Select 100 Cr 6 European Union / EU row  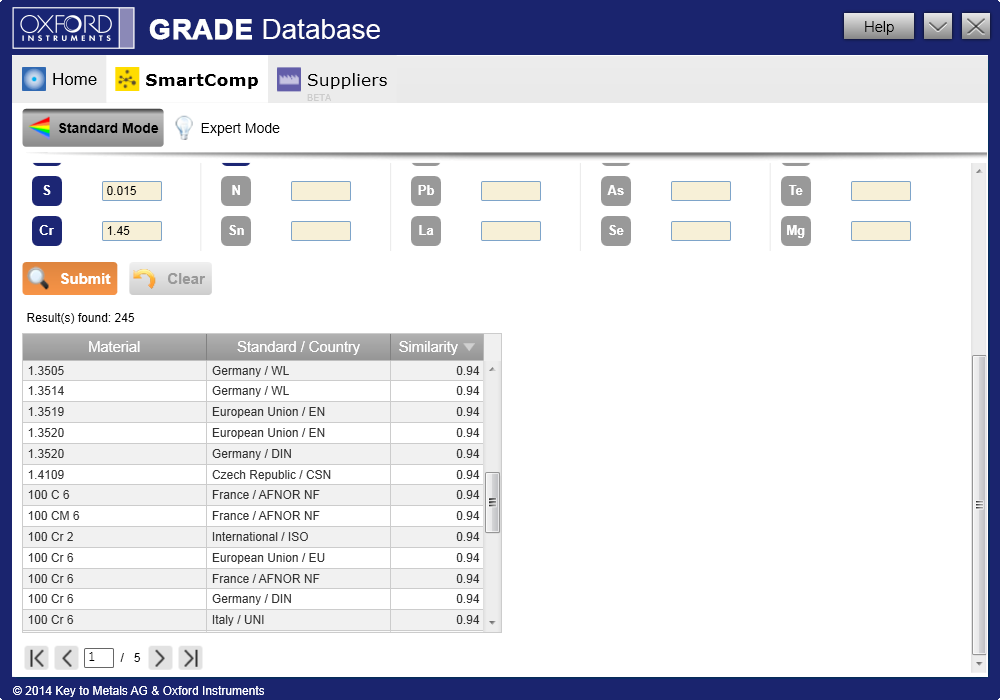253,558
